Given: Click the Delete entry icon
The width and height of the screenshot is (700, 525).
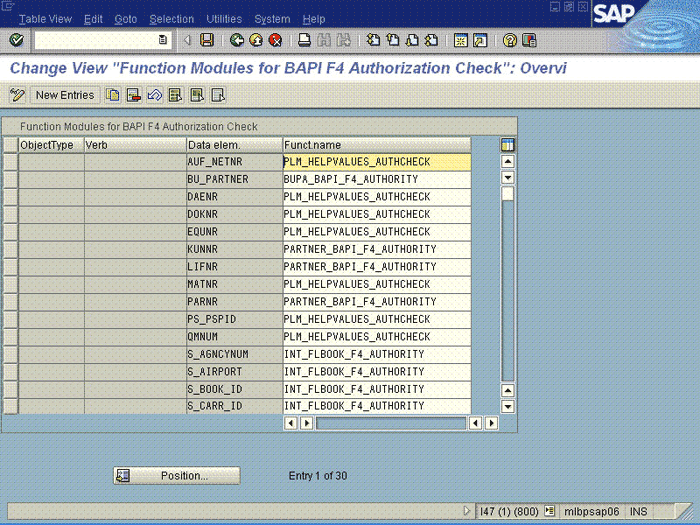Looking at the screenshot, I should click(x=133, y=95).
